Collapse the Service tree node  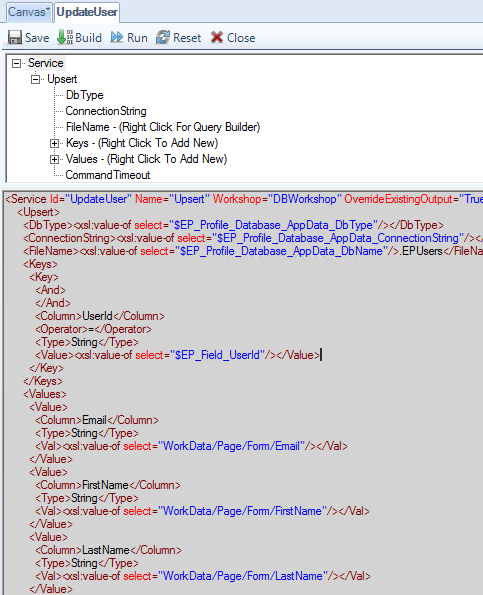(16, 63)
